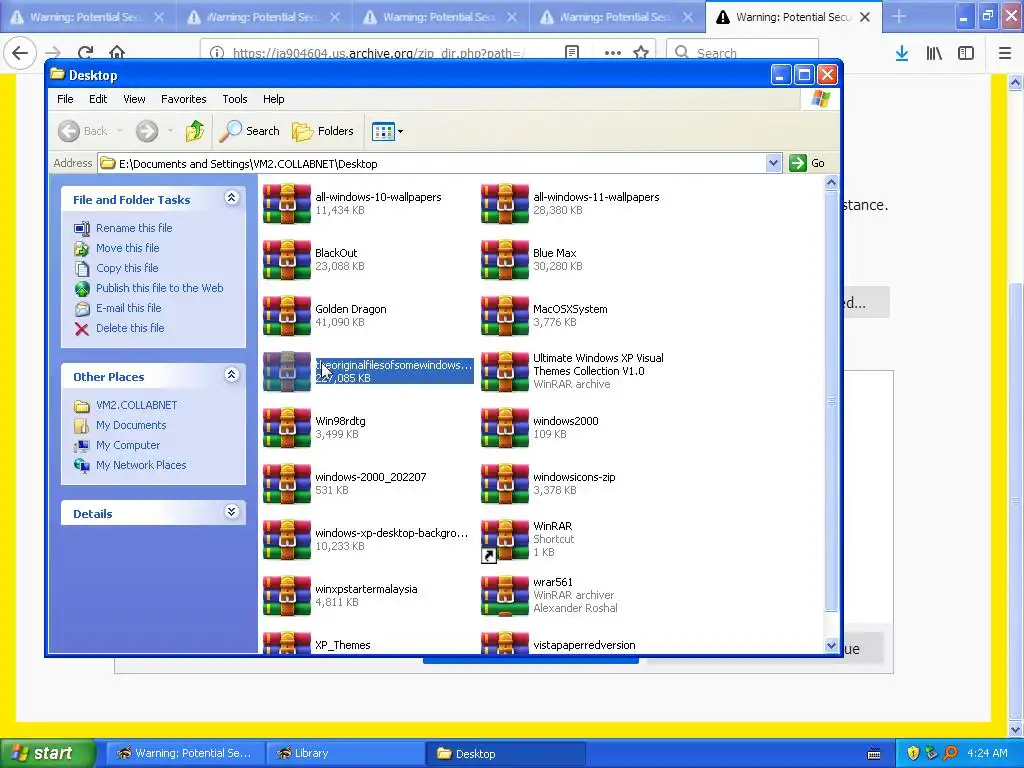This screenshot has height=768, width=1024.
Task: Open the Tools menu
Action: pyautogui.click(x=234, y=99)
